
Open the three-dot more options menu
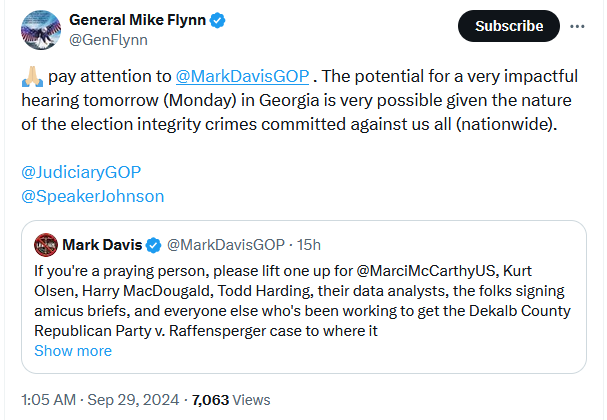577,26
